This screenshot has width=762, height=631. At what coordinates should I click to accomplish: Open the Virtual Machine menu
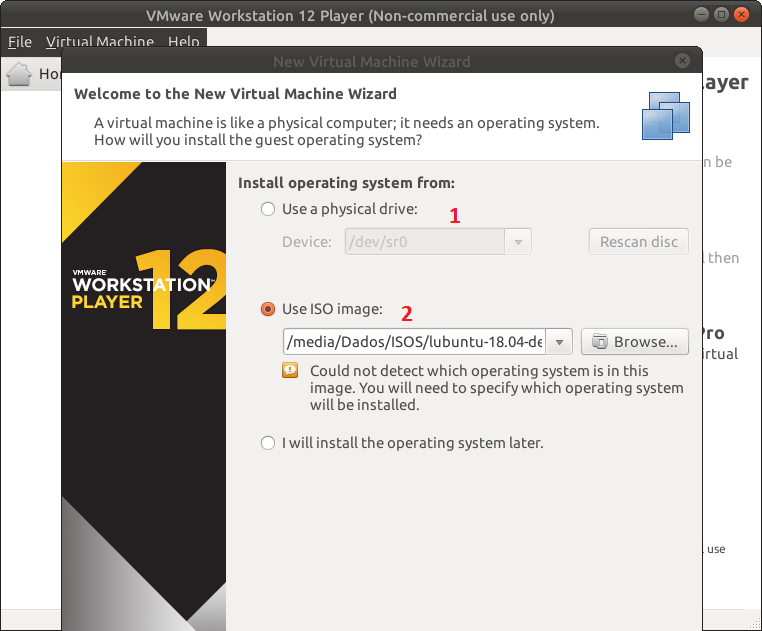tap(100, 42)
